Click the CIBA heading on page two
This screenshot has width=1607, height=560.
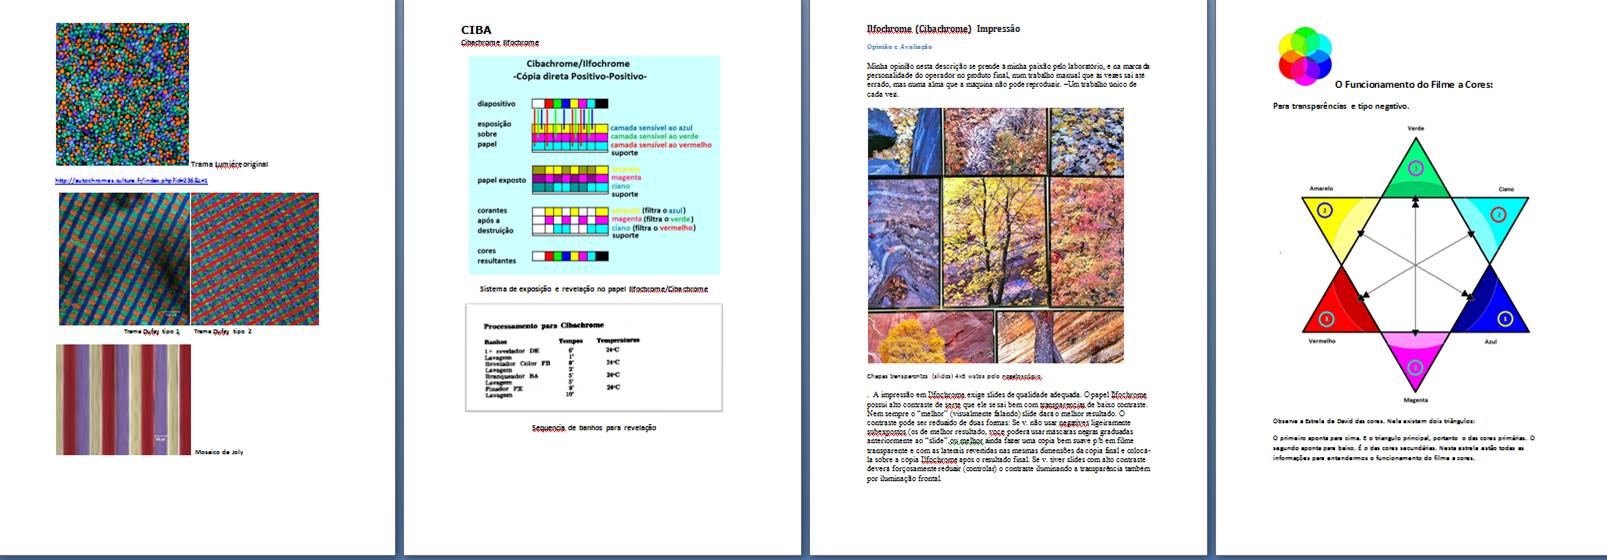pos(475,30)
